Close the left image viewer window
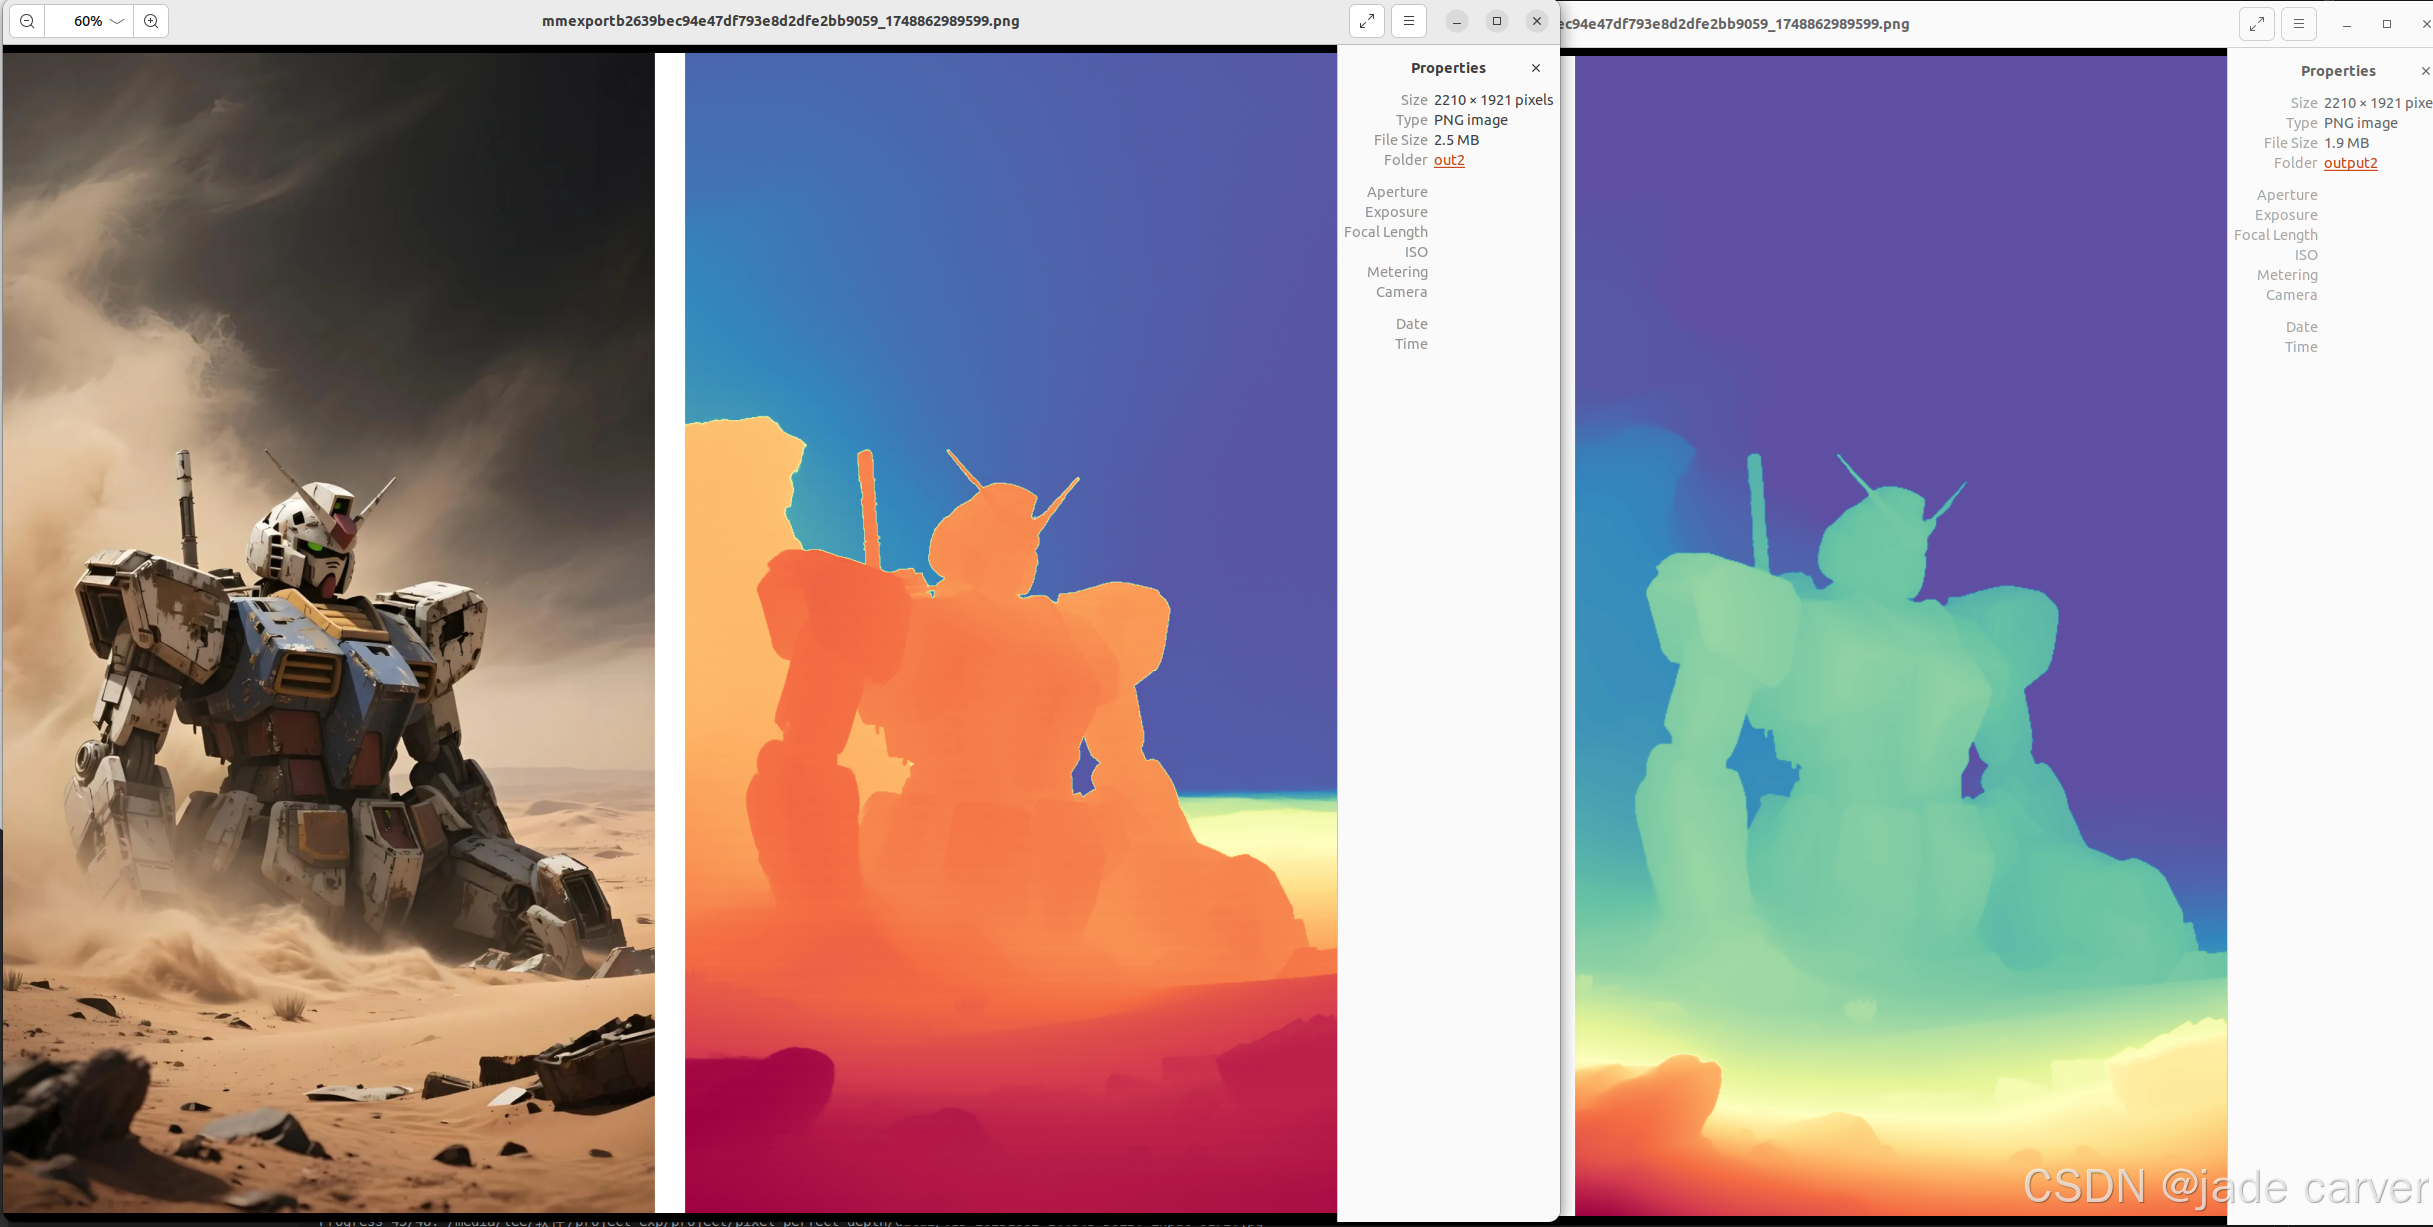The width and height of the screenshot is (2433, 1227). click(x=1537, y=21)
